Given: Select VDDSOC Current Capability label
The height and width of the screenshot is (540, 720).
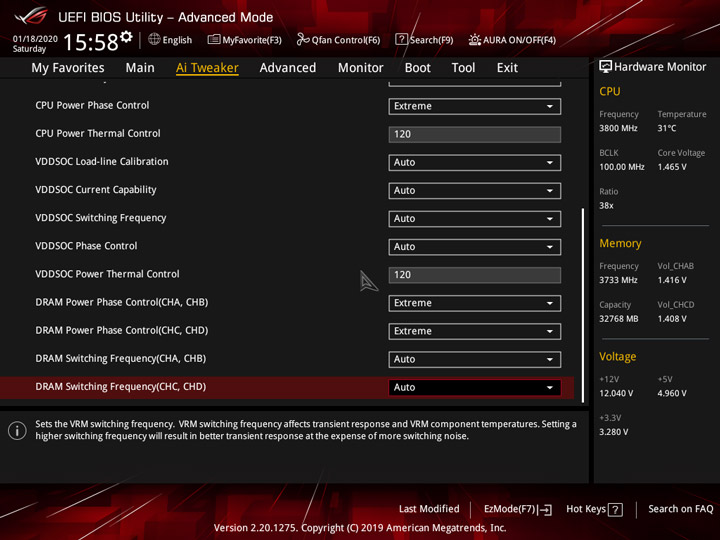Looking at the screenshot, I should click(96, 190).
